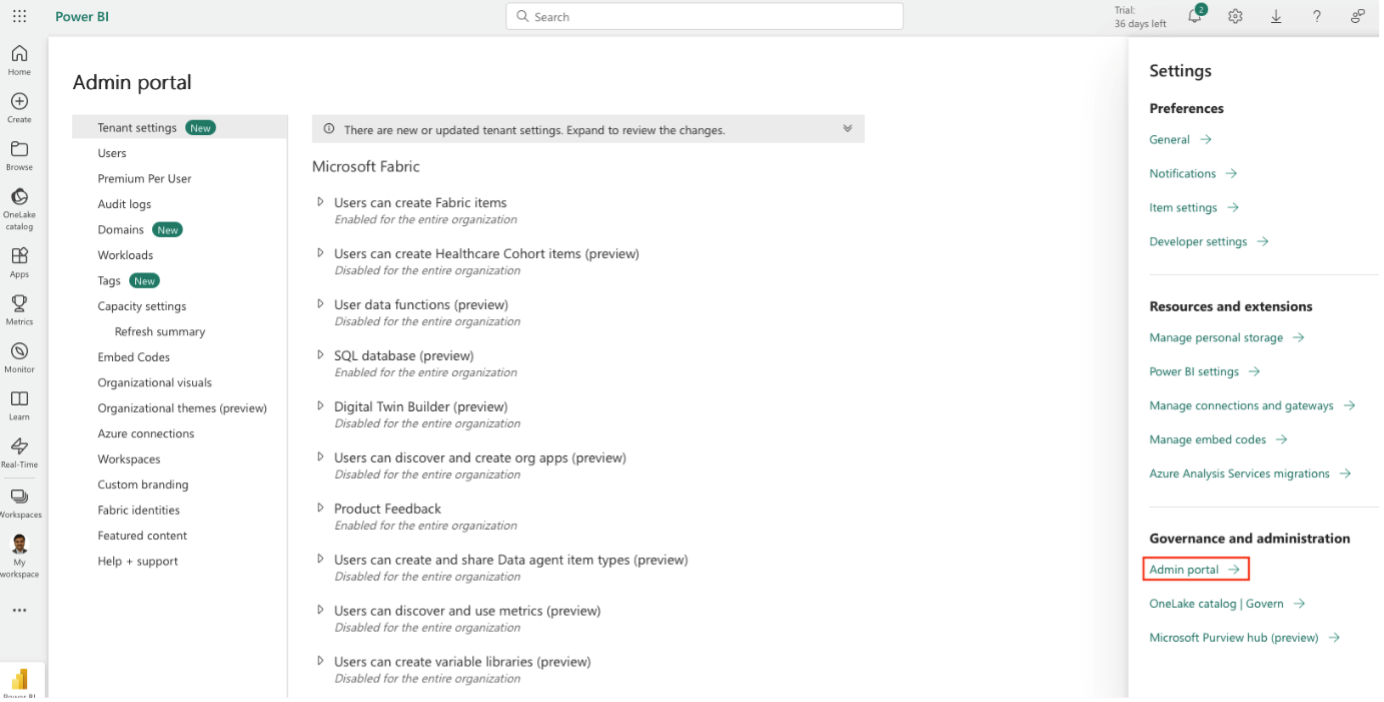The width and height of the screenshot is (1384, 702).
Task: Open the Home page from sidebar
Action: click(19, 57)
